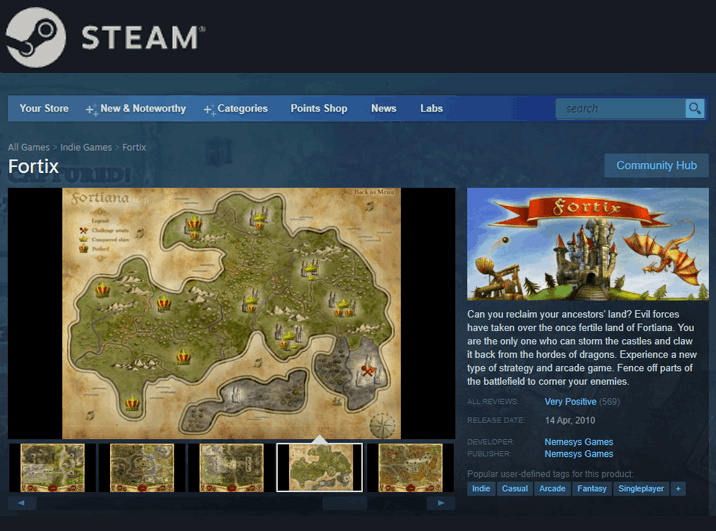716x531 pixels.
Task: Click in the store search field
Action: [x=620, y=108]
